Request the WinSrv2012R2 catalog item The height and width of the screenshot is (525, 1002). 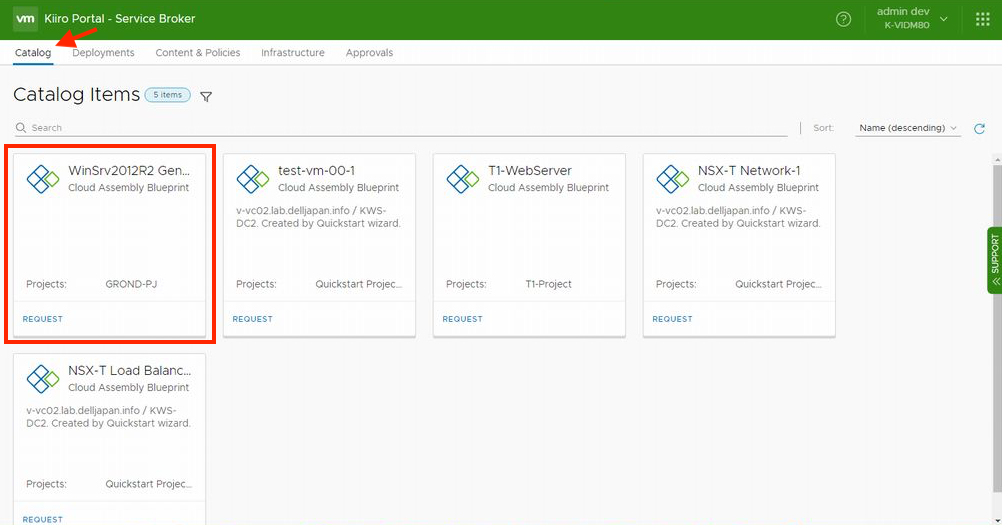[43, 319]
